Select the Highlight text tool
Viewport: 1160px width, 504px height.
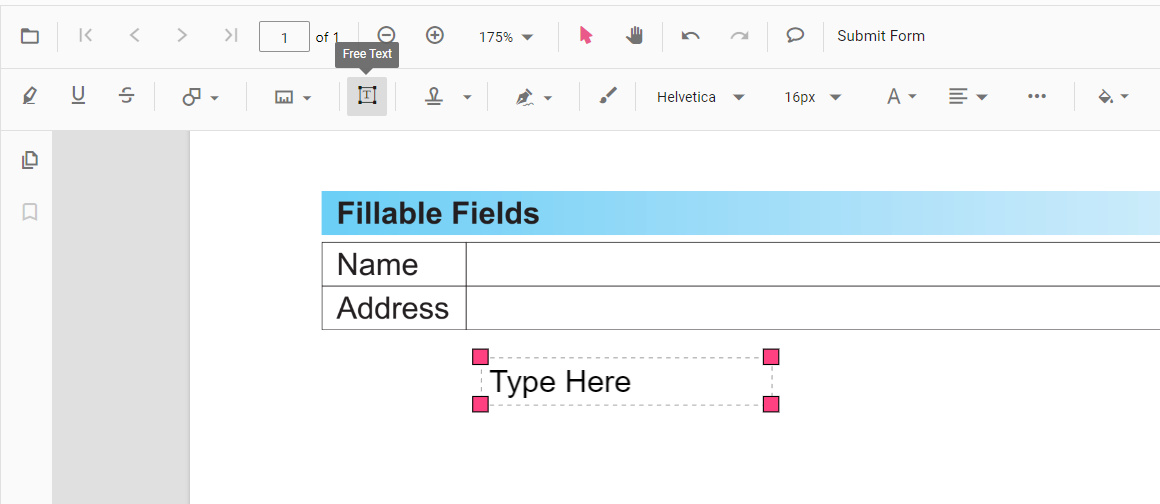[30, 96]
